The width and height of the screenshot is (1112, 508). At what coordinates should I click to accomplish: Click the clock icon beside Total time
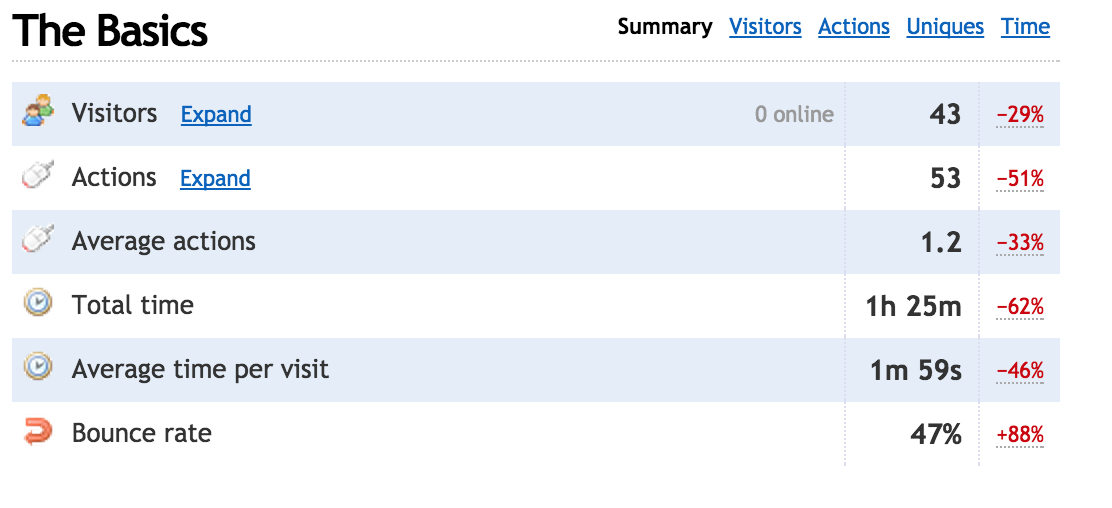click(x=38, y=304)
